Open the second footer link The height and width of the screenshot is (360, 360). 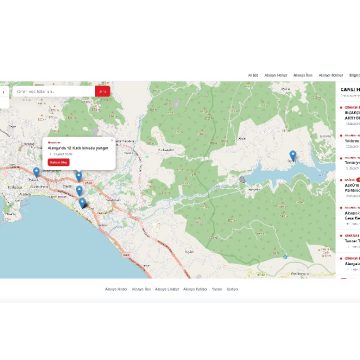tap(141, 289)
